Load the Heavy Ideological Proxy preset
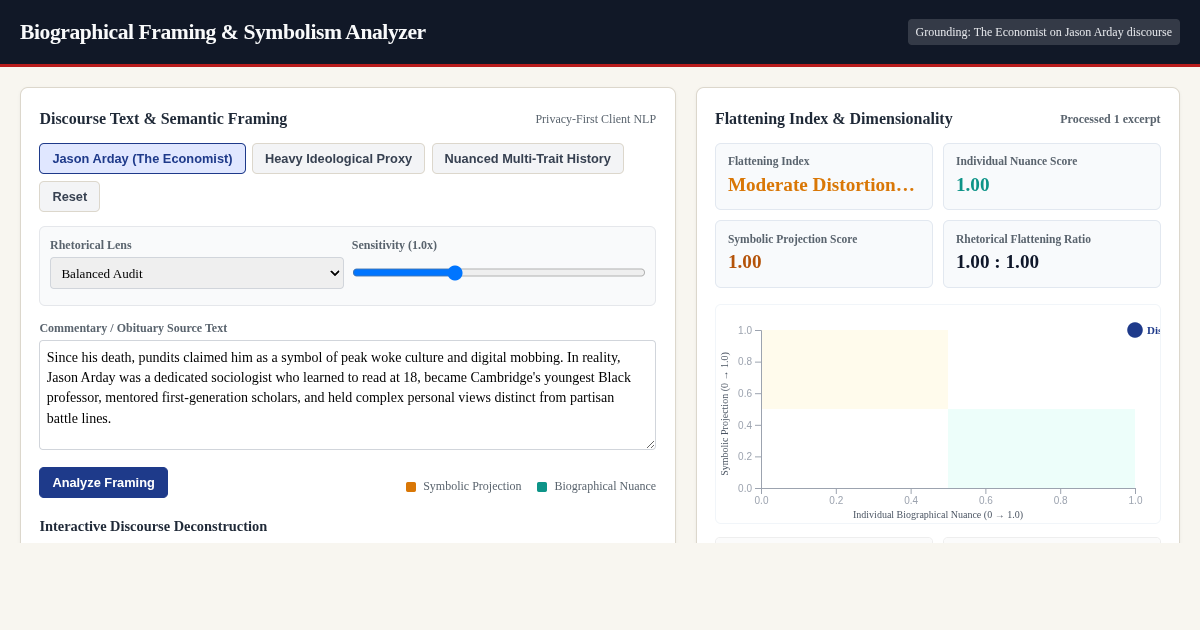Screen dimensions: 1200x630 point(338,158)
